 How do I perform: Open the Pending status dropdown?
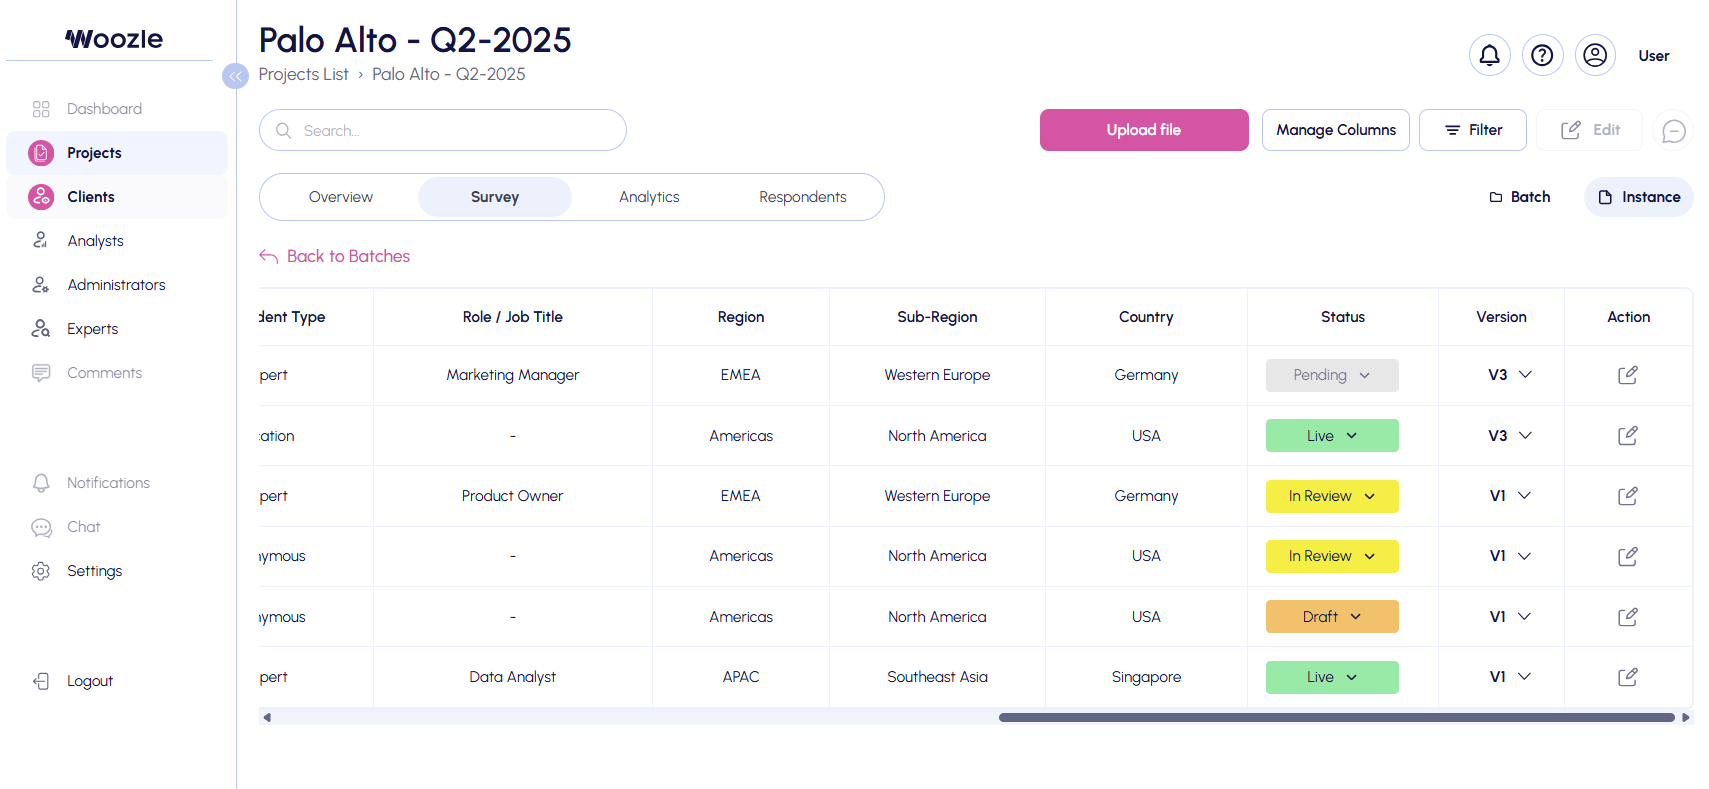point(1331,375)
